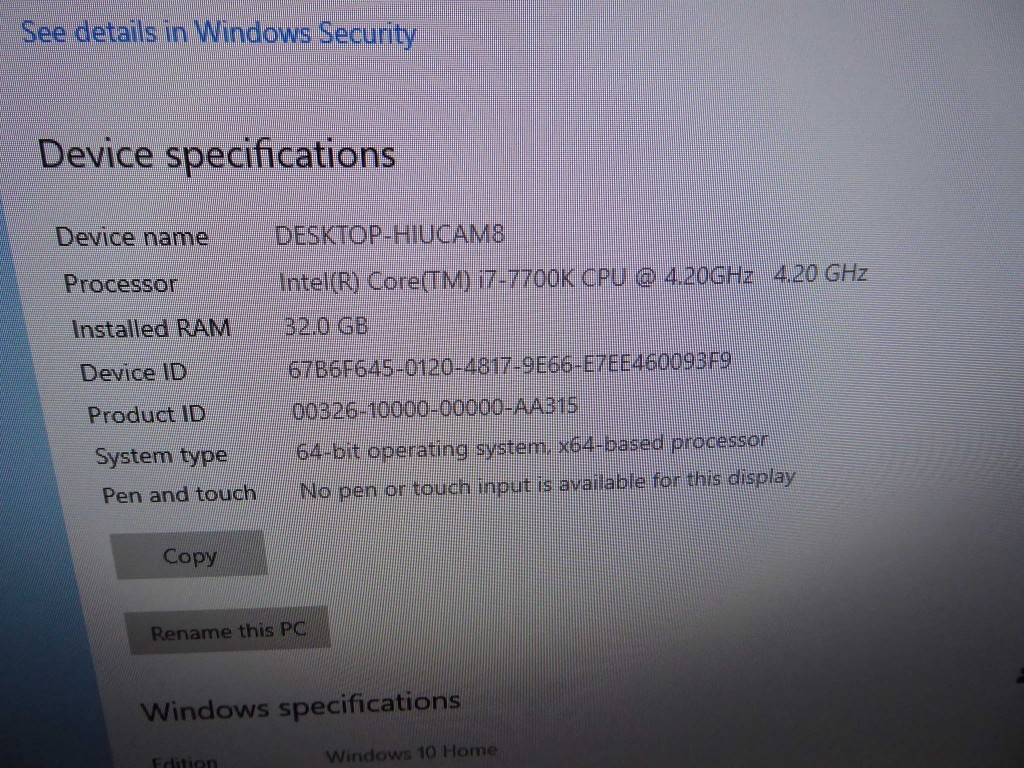Click the Copy button under device specifications
Screen dimensions: 1024x768
(189, 555)
